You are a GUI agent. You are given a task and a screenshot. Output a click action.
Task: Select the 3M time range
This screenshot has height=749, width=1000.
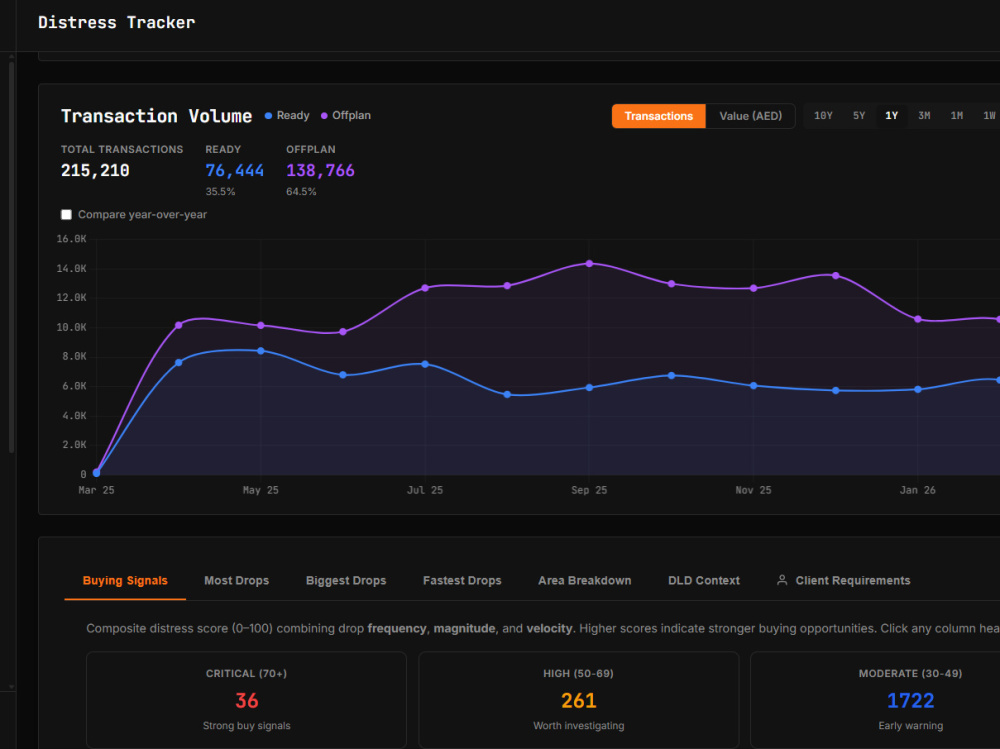(923, 116)
